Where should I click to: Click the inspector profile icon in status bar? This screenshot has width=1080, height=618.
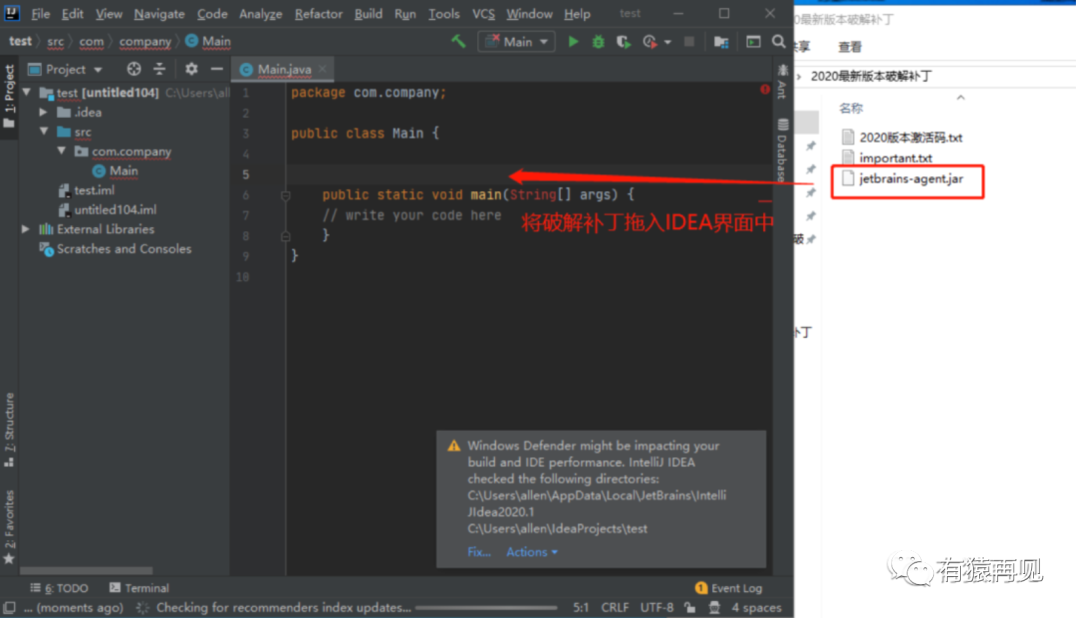[714, 608]
